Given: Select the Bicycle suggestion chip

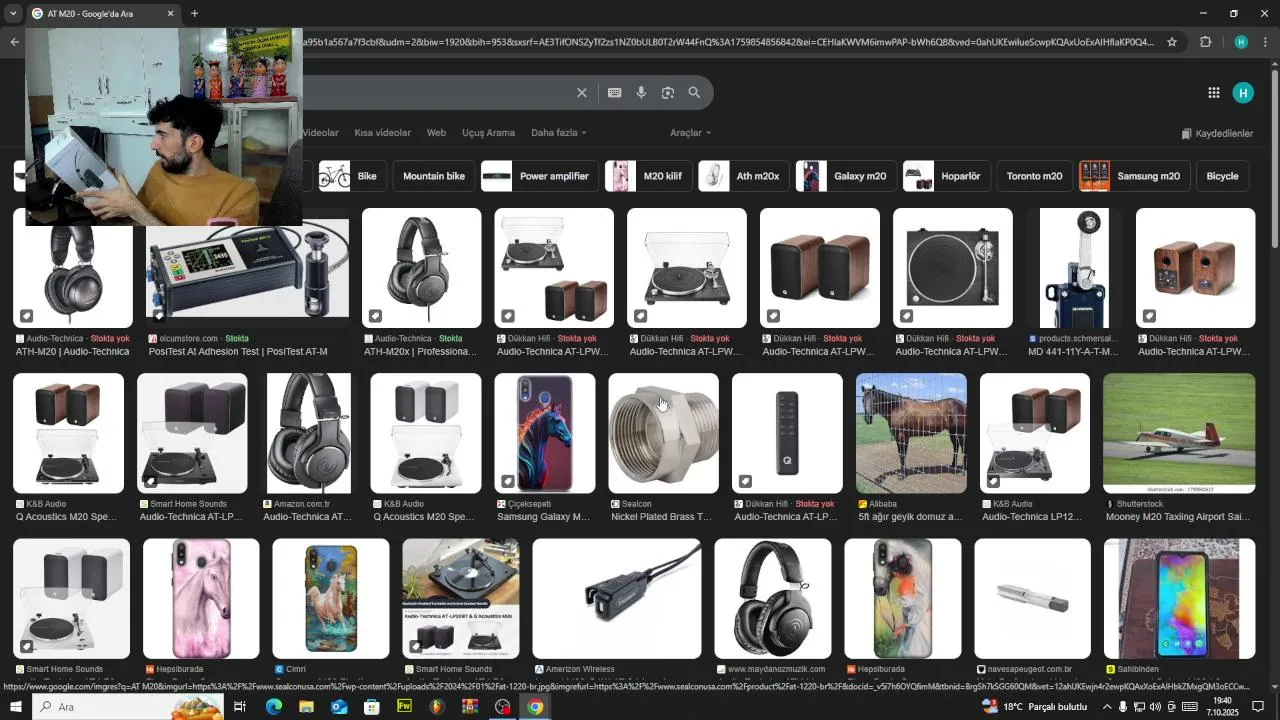Looking at the screenshot, I should pos(1222,176).
